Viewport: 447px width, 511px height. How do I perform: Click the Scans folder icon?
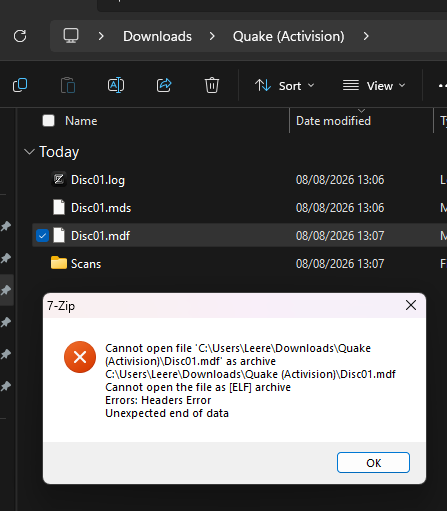59,263
